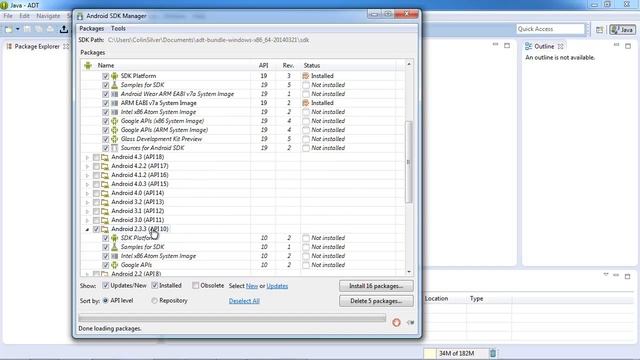
Task: Select the Package Explorer tab
Action: (37, 47)
